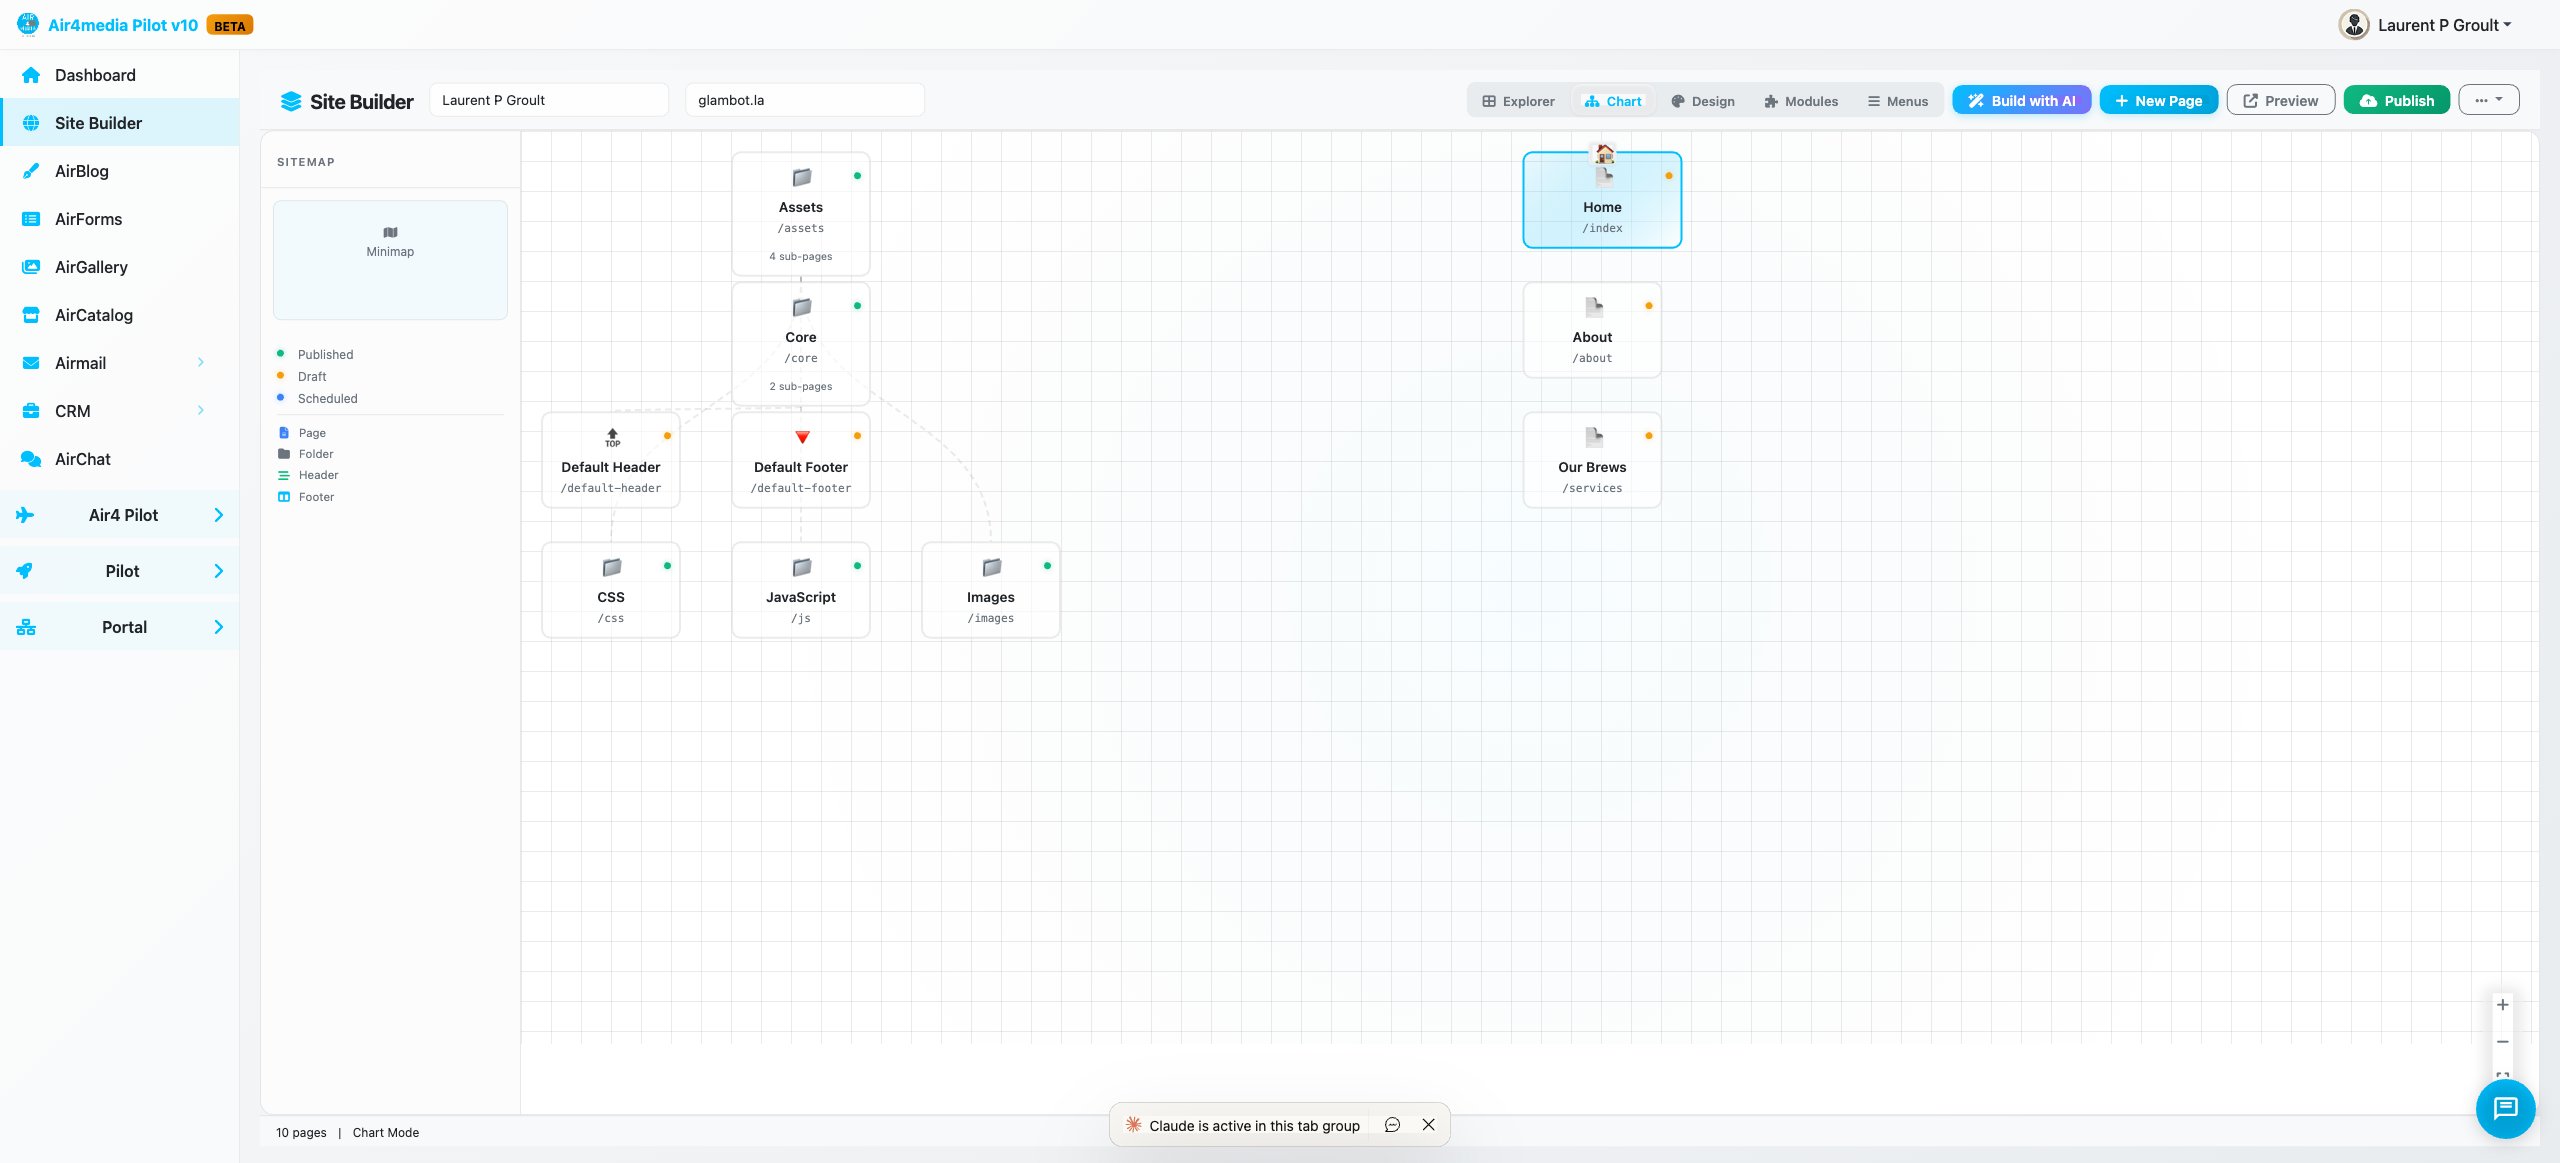Expand the Airmail submenu

[x=202, y=362]
